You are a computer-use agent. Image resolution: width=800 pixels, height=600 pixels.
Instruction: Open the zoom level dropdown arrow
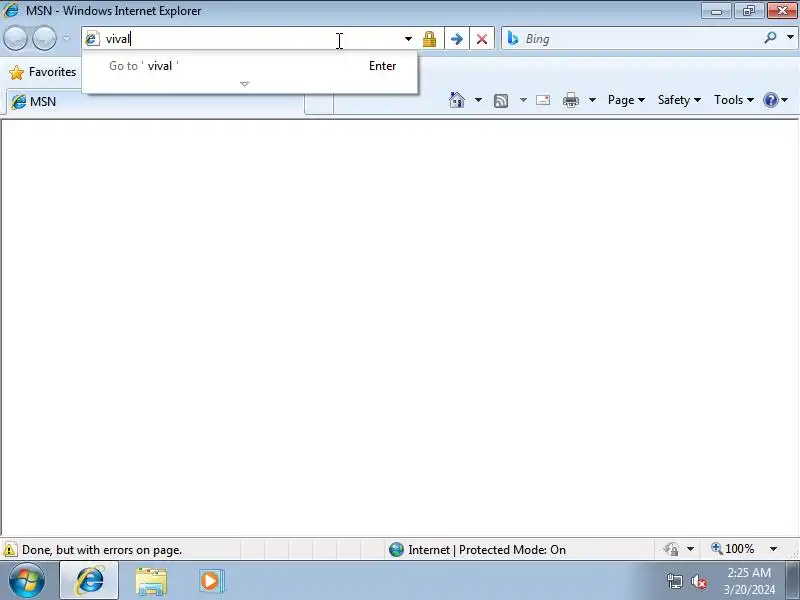(x=773, y=549)
